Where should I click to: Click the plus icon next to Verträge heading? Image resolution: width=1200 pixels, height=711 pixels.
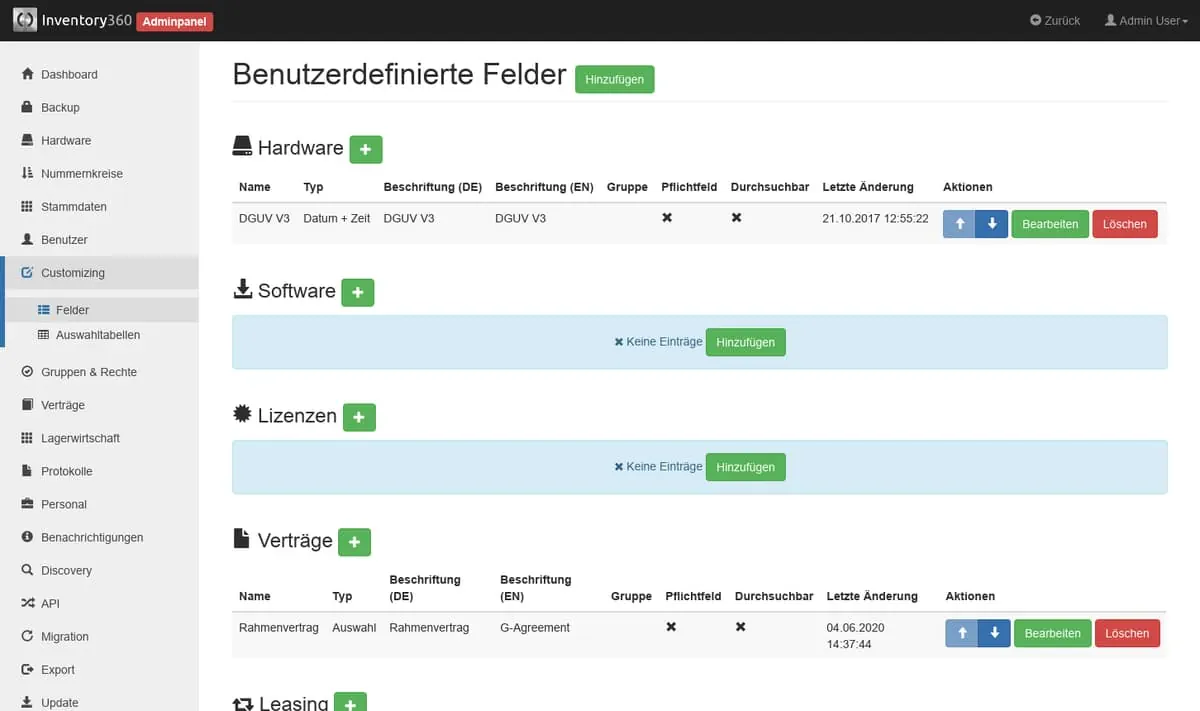pos(354,542)
